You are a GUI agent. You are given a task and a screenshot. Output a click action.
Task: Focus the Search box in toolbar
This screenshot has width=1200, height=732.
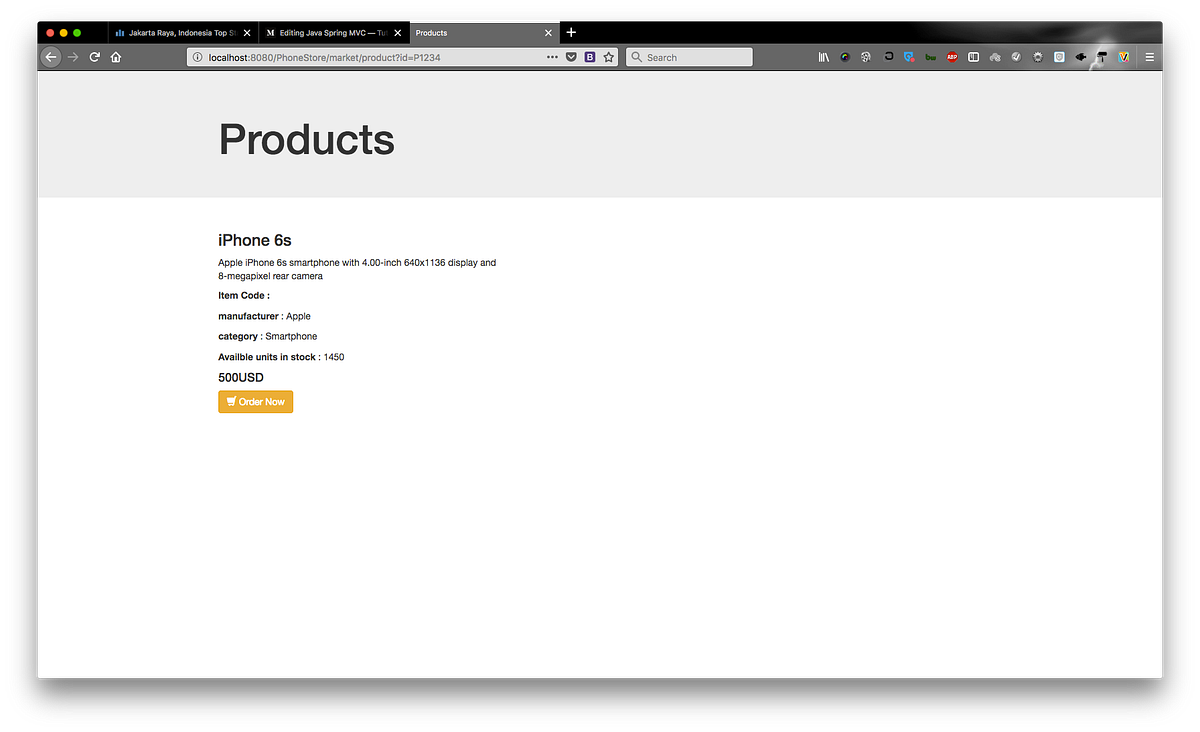click(689, 57)
